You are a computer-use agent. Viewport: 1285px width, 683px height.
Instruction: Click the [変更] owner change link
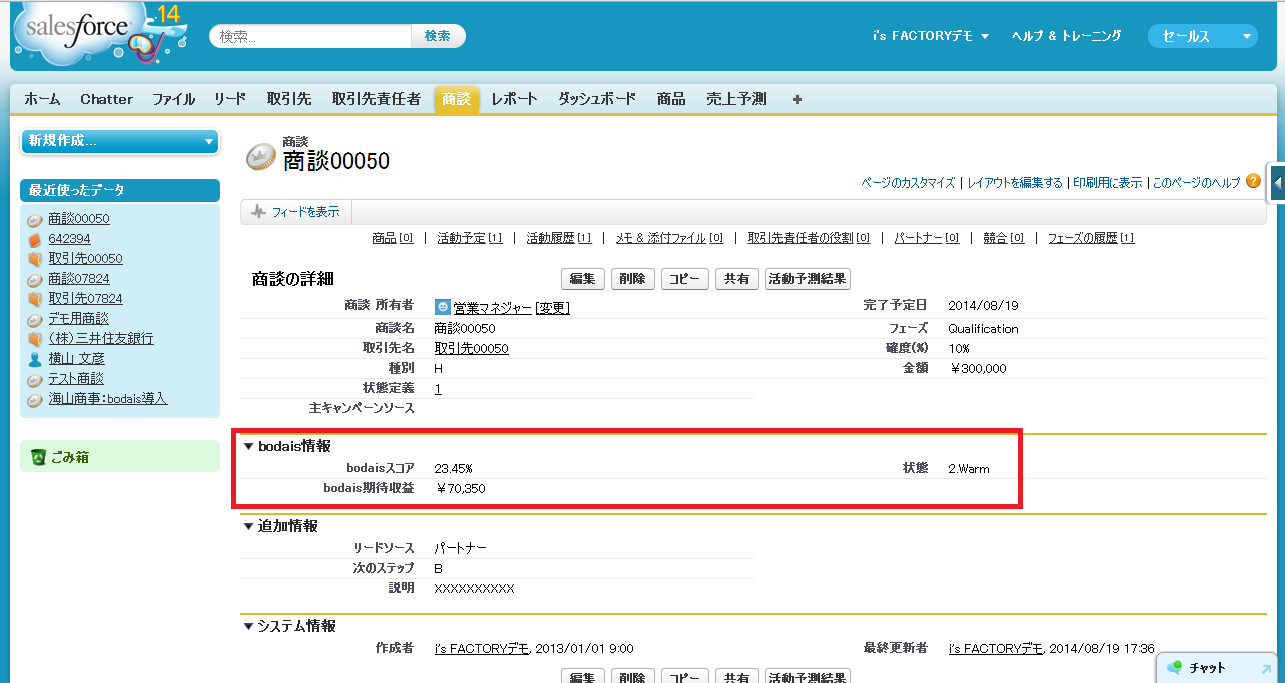point(552,308)
